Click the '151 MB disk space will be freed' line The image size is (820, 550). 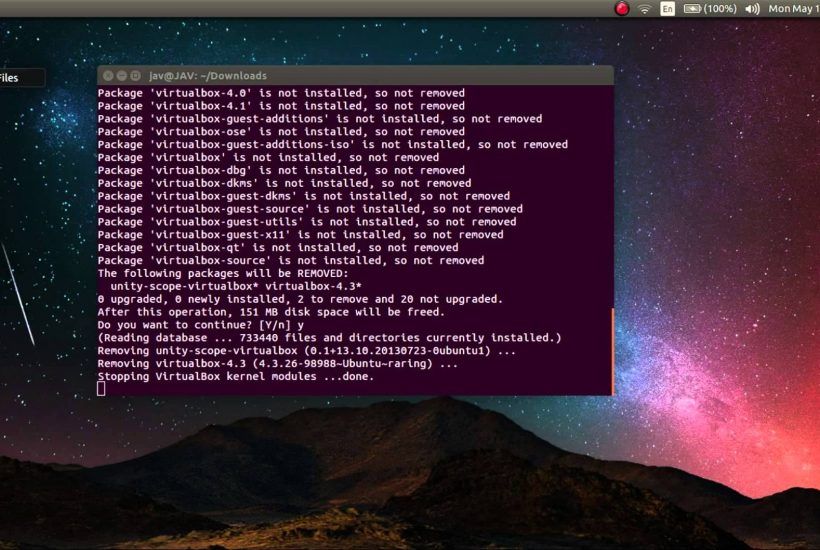pyautogui.click(x=271, y=312)
